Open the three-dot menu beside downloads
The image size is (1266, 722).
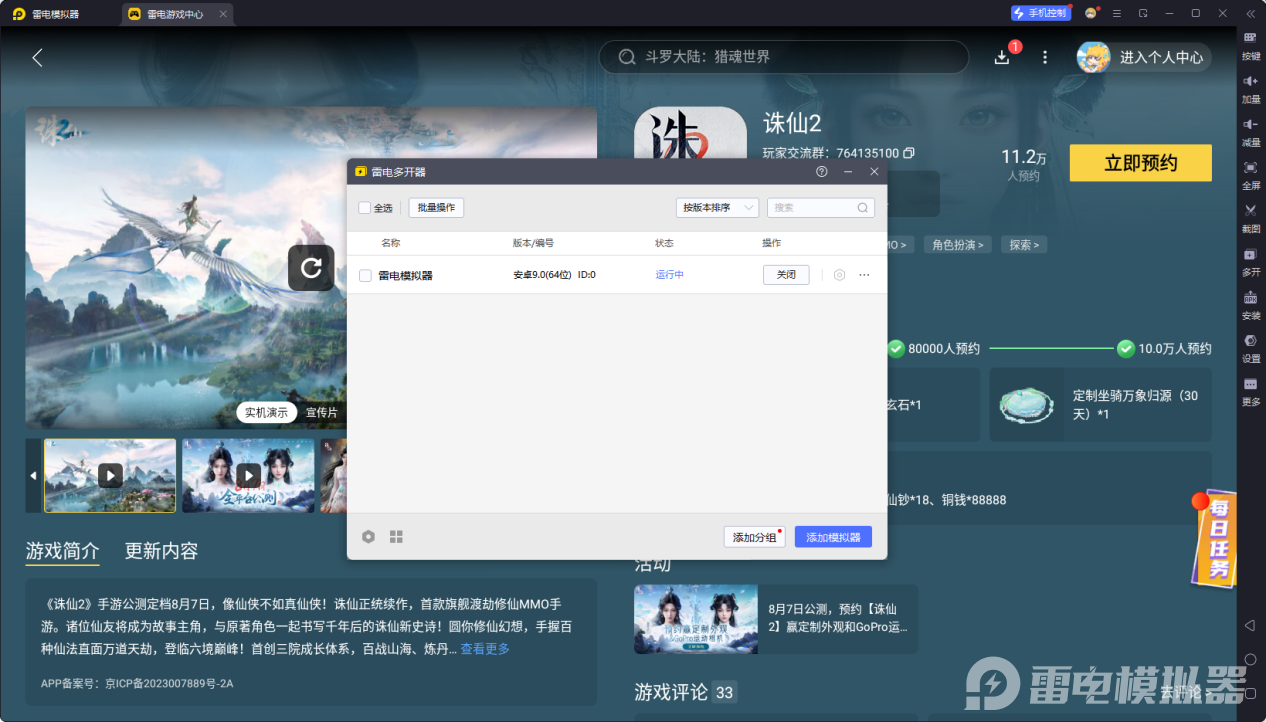click(x=1045, y=57)
